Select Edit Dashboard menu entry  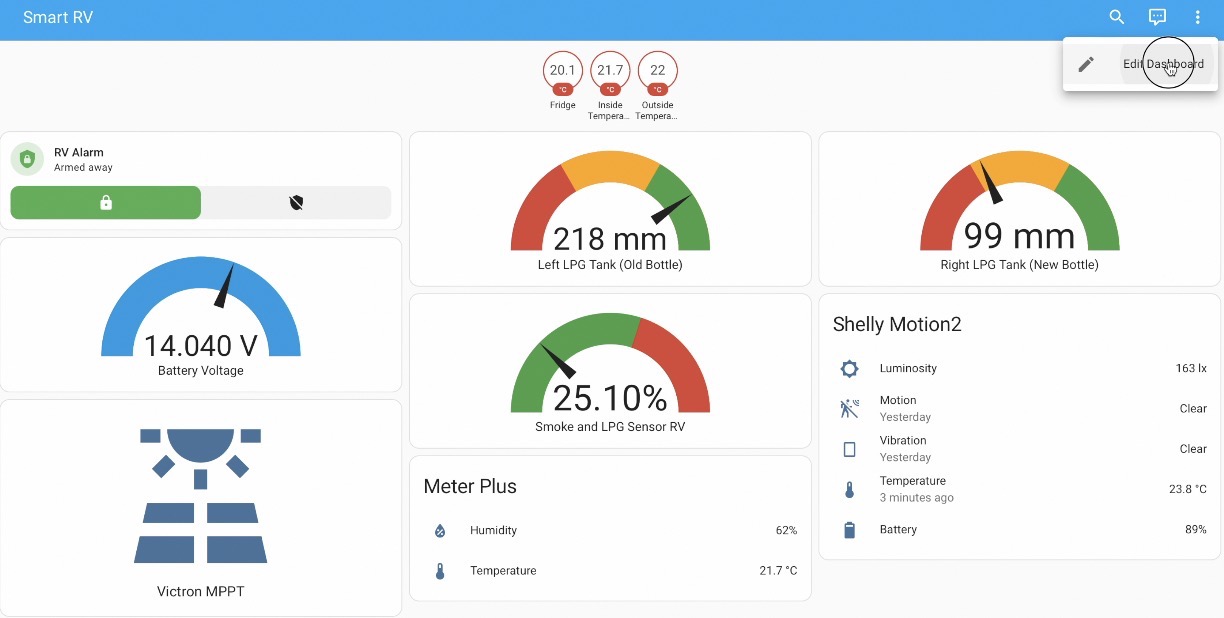coord(1141,64)
